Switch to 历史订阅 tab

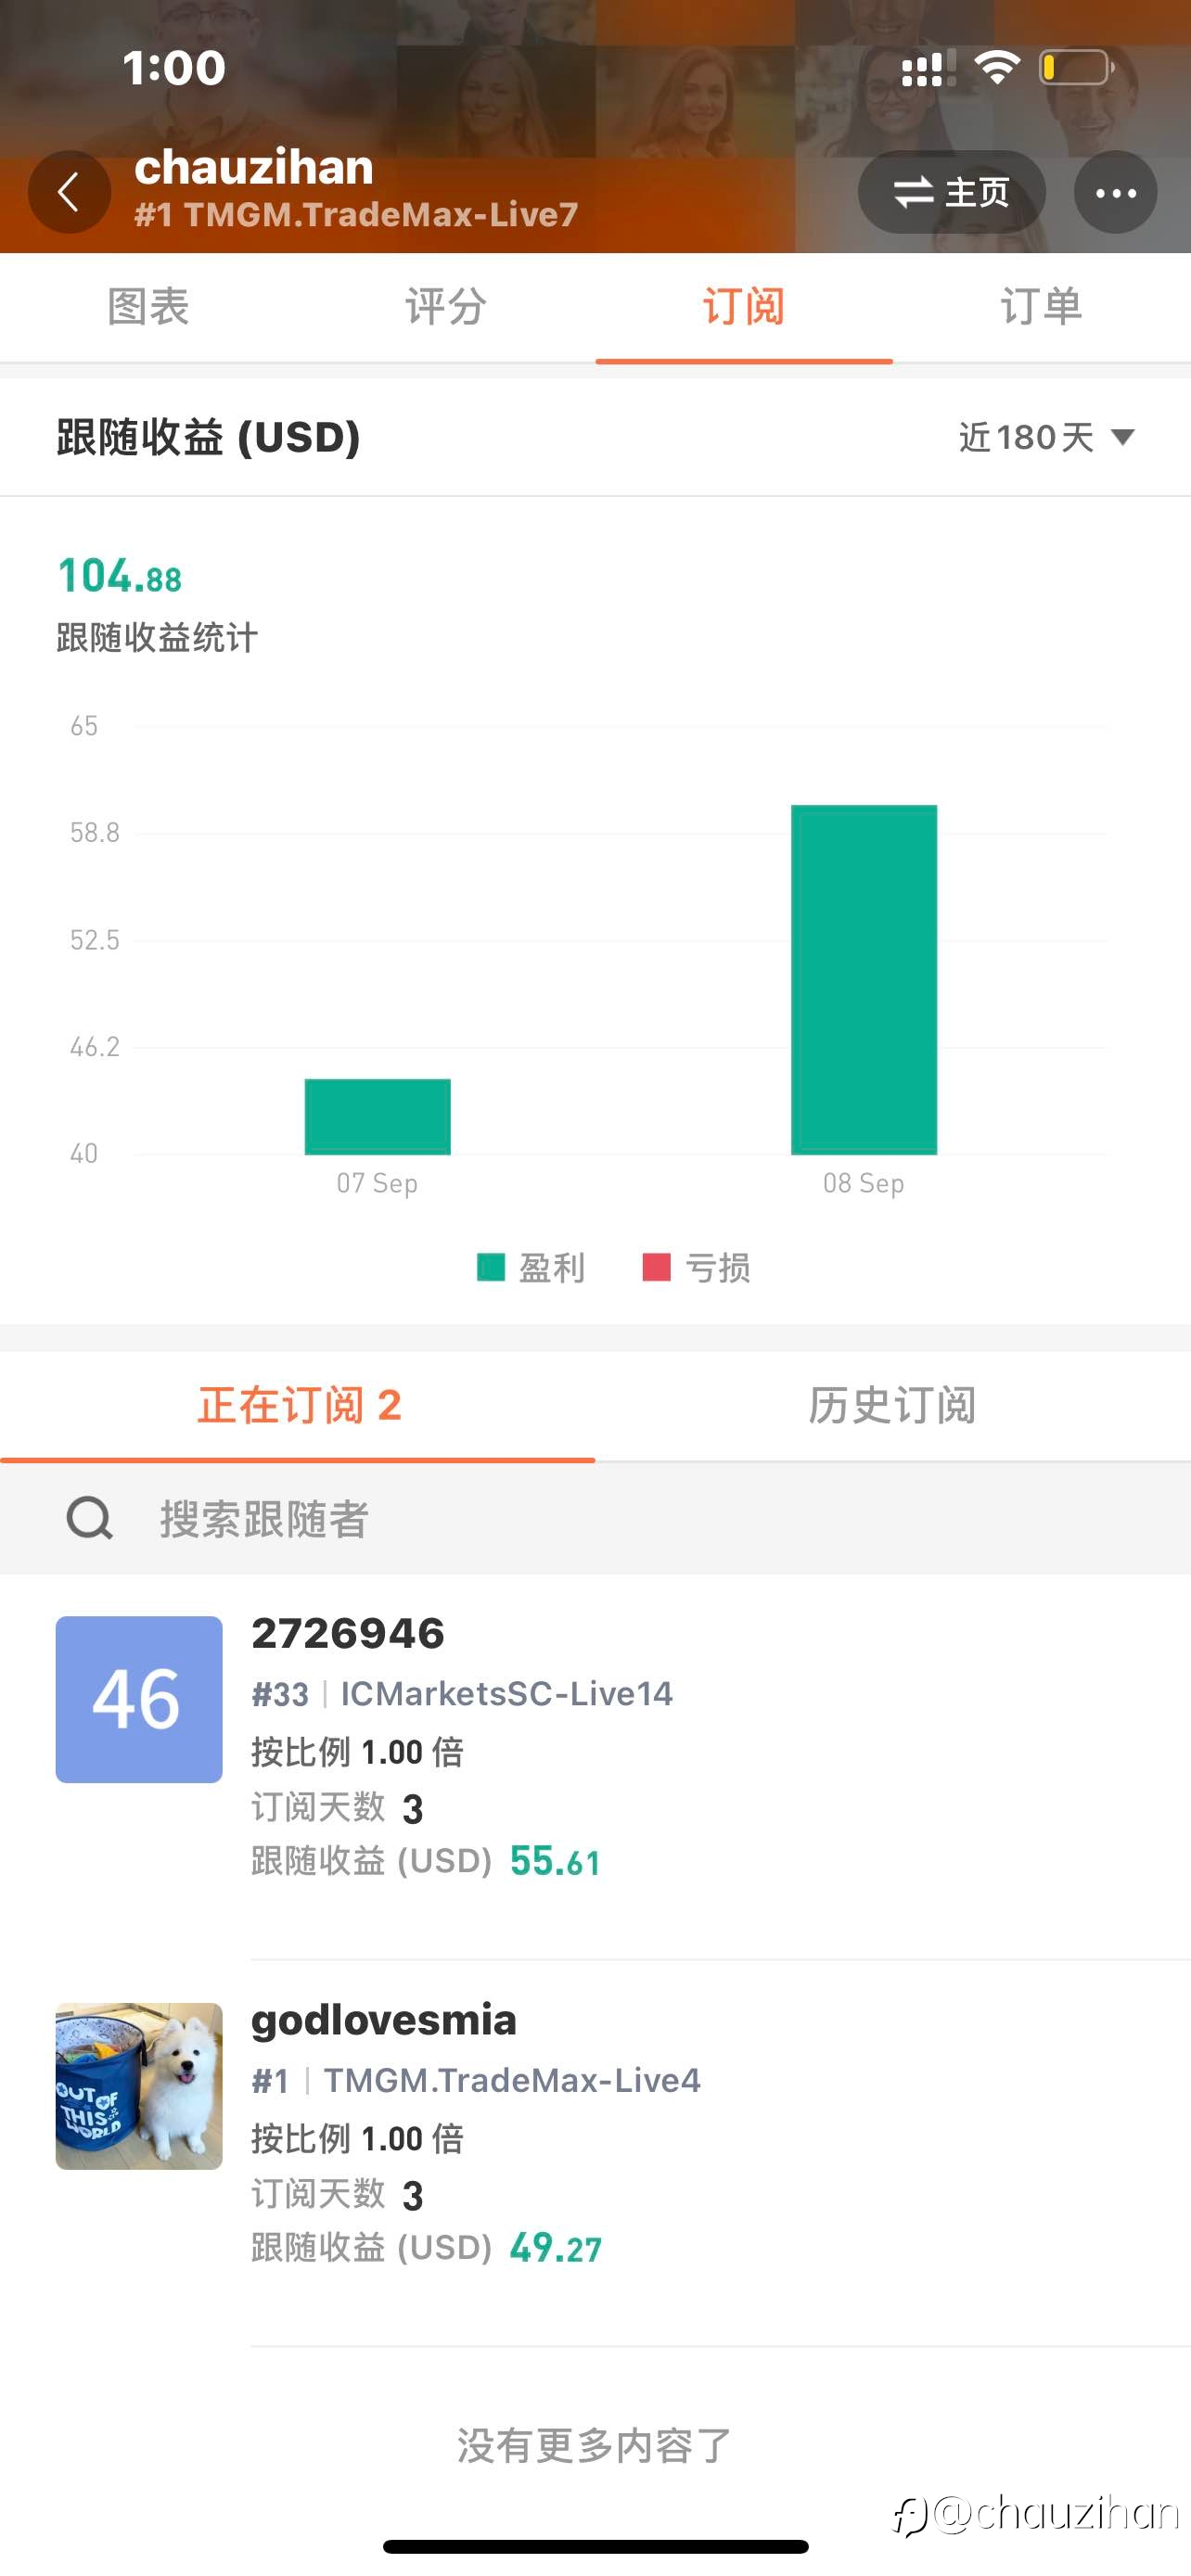tap(893, 1405)
